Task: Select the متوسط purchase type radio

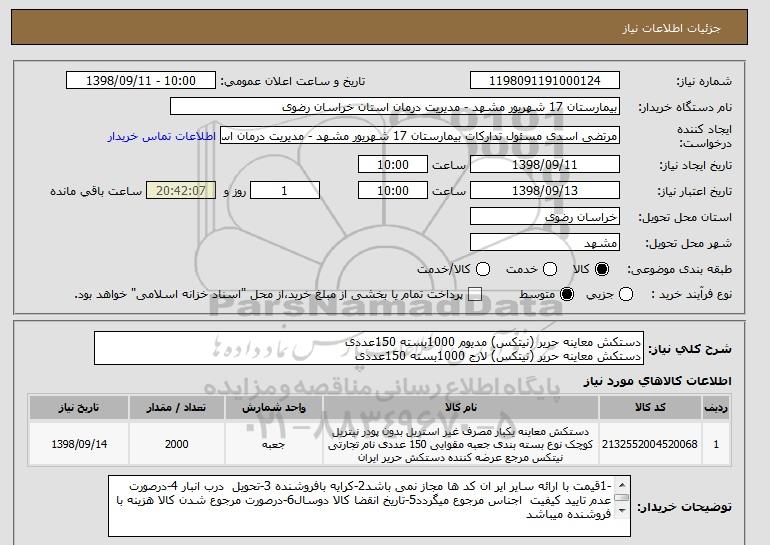Action: (x=567, y=295)
